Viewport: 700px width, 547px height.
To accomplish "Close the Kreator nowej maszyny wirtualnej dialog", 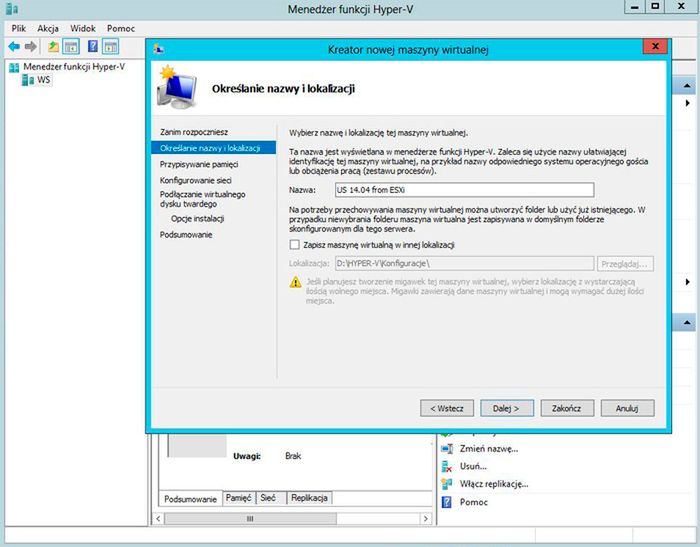I will click(655, 46).
